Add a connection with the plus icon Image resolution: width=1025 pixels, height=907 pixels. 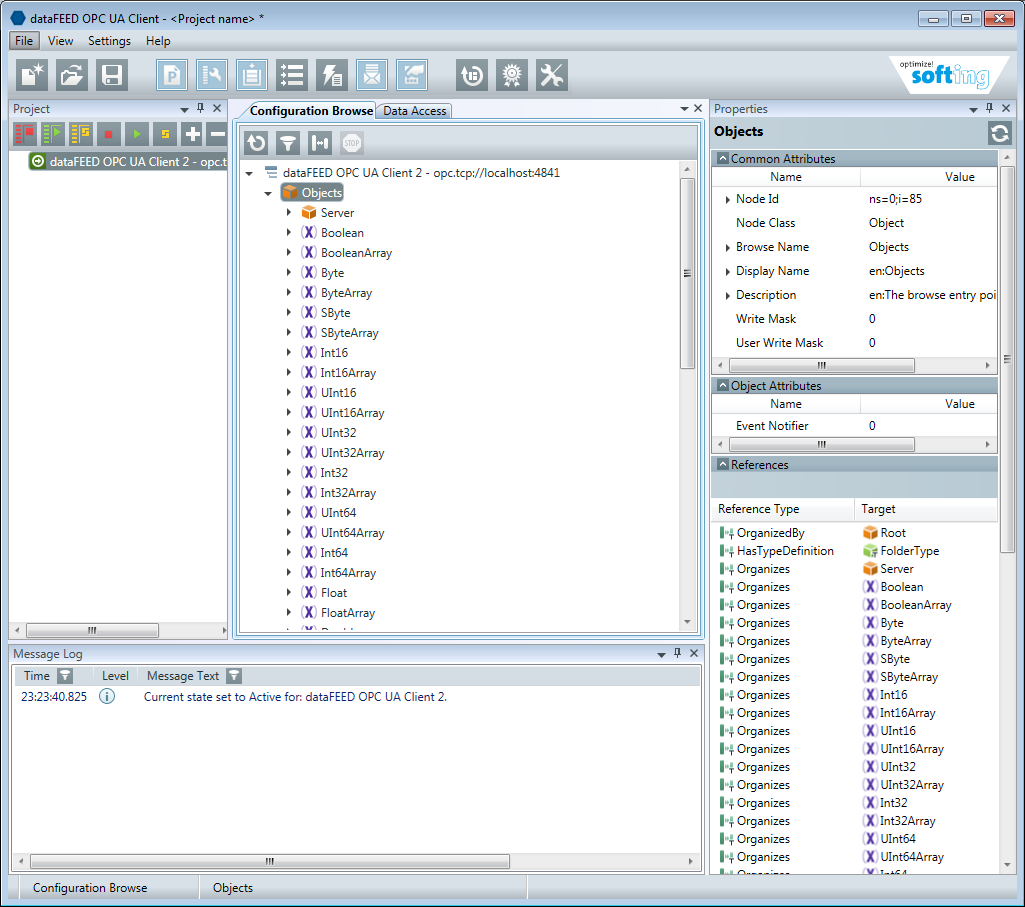192,134
